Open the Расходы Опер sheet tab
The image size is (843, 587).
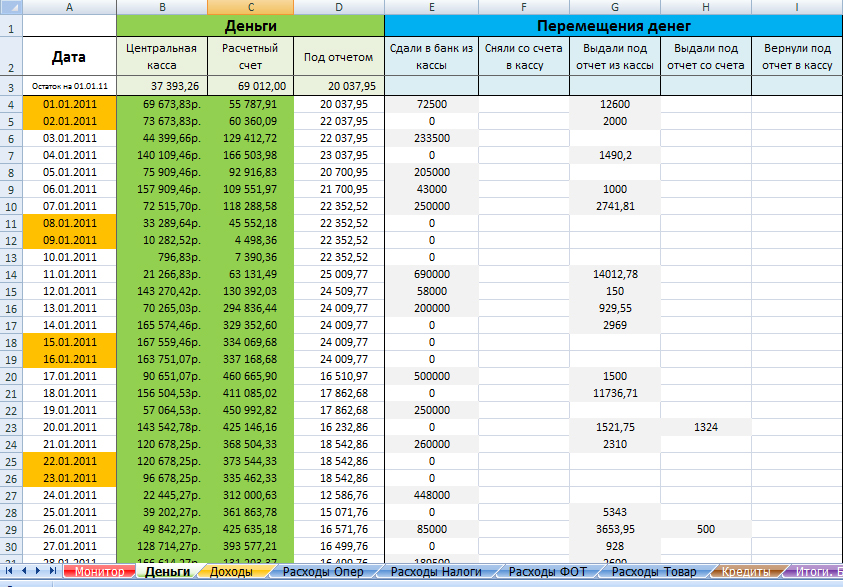coord(323,571)
